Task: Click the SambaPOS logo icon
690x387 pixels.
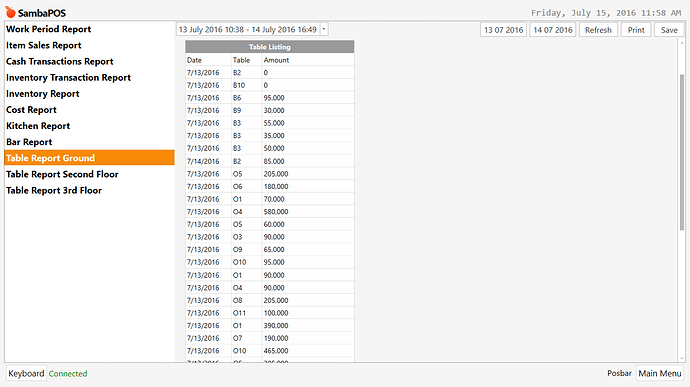Action: tap(10, 12)
